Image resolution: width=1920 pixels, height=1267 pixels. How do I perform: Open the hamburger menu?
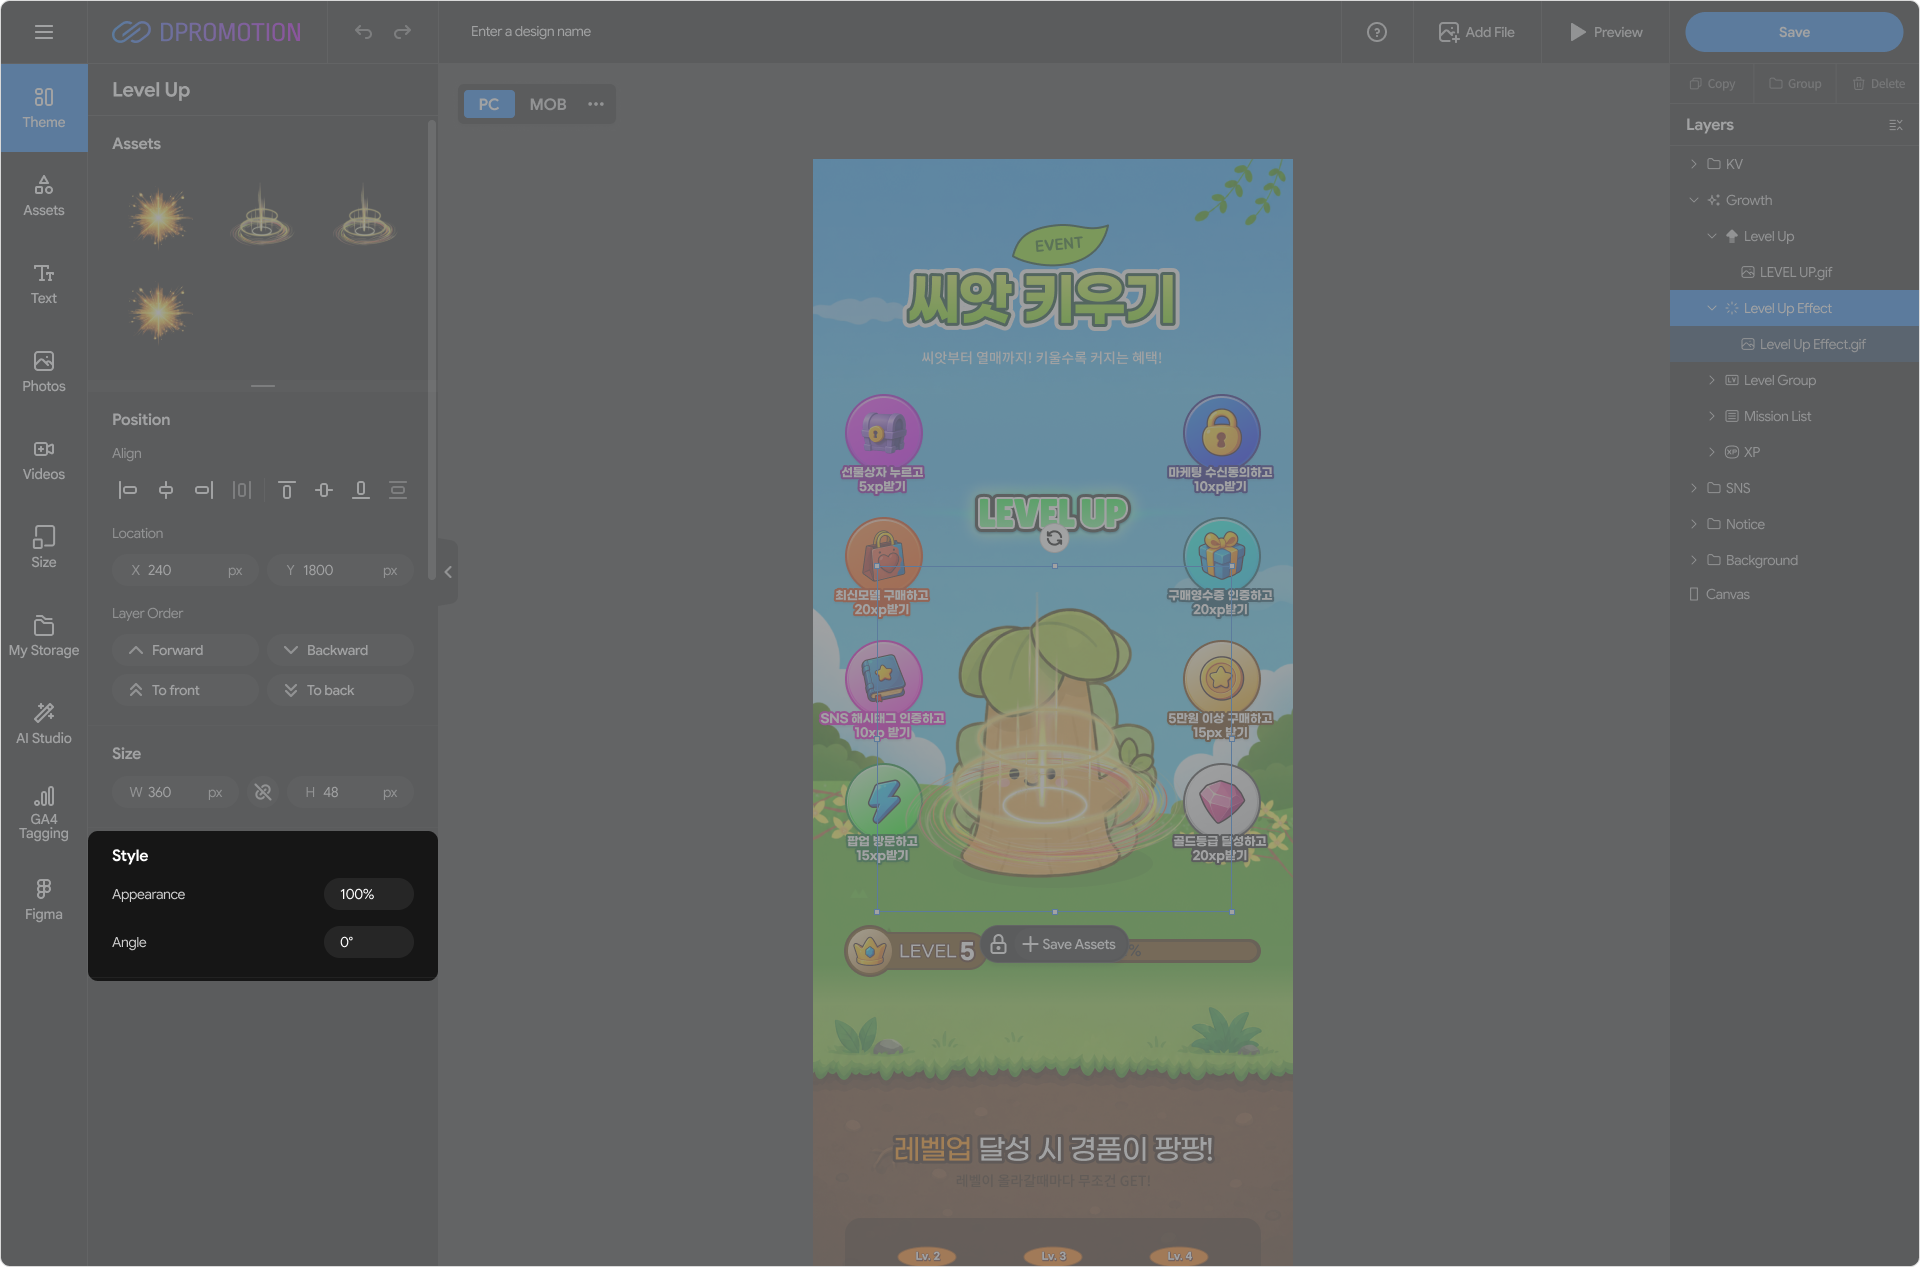click(x=44, y=32)
